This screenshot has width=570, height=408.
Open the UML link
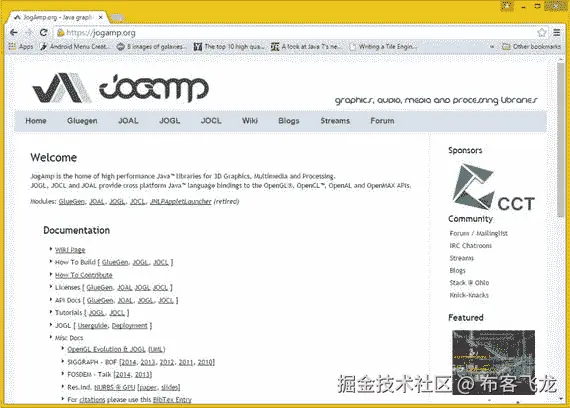pyautogui.click(x=157, y=349)
